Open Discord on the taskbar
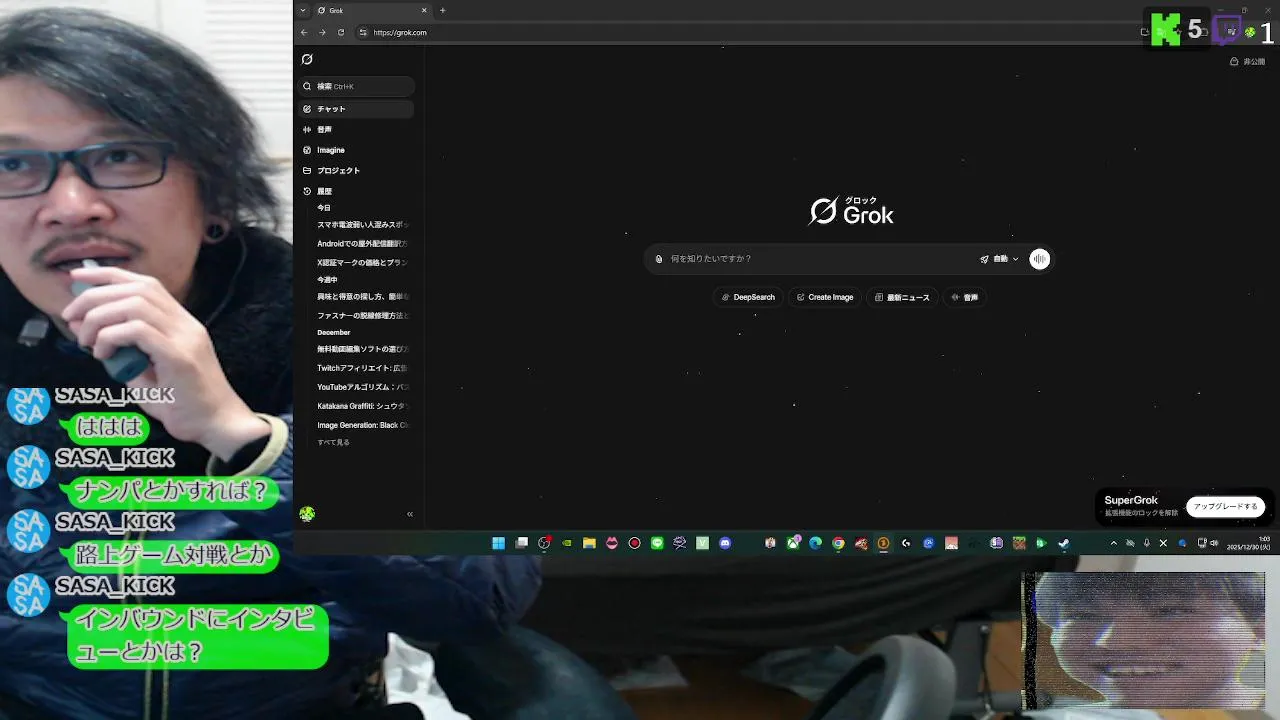Screen dimensions: 1280x720 (725, 543)
